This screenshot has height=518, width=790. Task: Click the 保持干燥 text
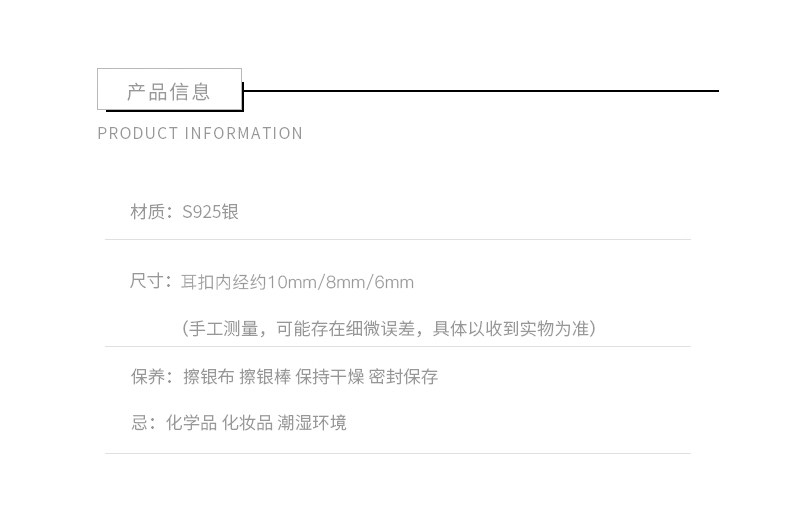point(329,377)
